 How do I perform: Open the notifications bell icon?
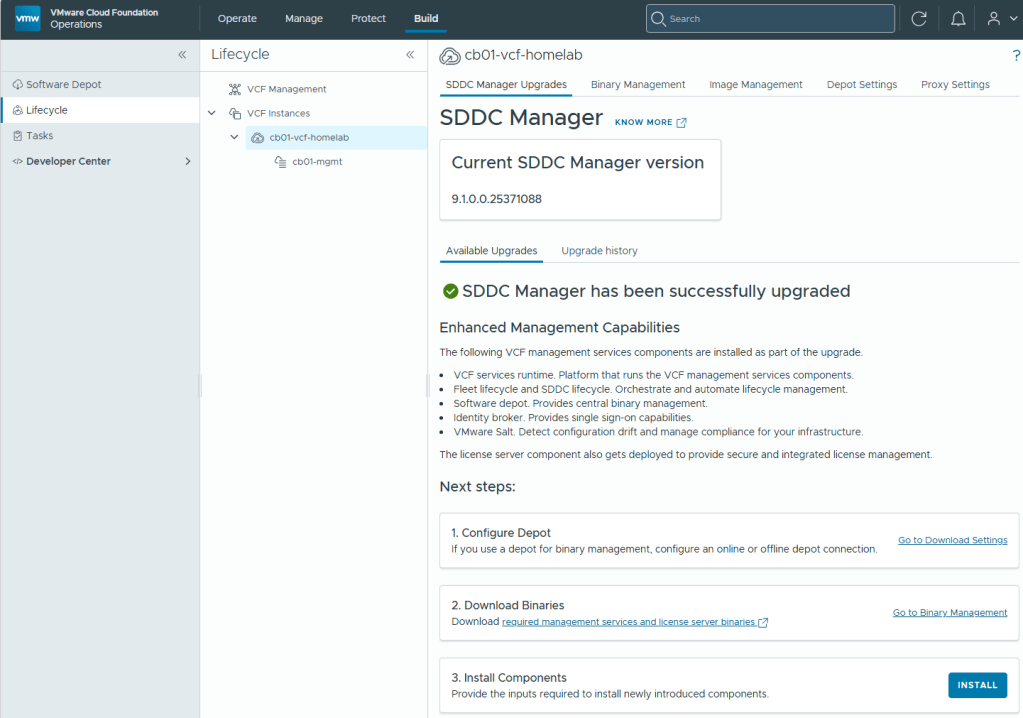point(958,19)
